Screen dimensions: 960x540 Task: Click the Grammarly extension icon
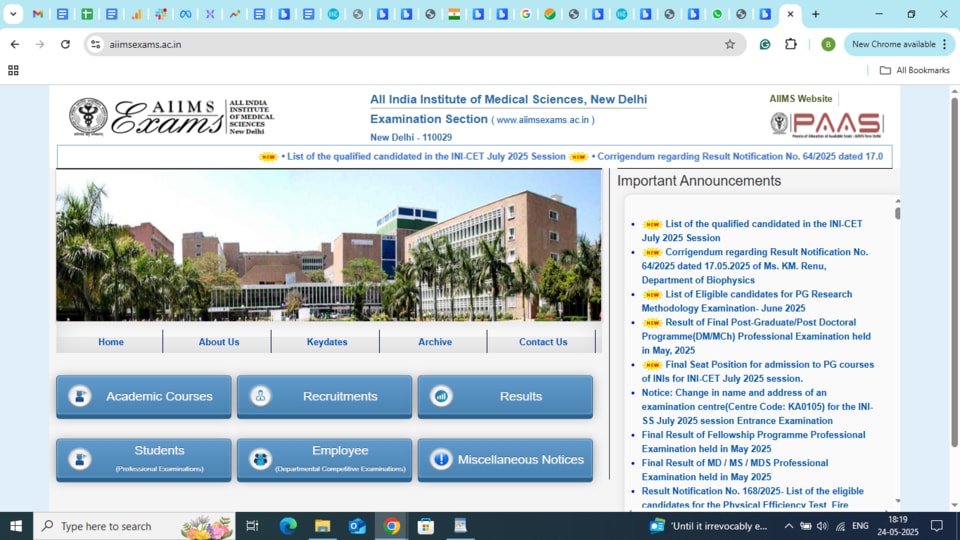(765, 44)
